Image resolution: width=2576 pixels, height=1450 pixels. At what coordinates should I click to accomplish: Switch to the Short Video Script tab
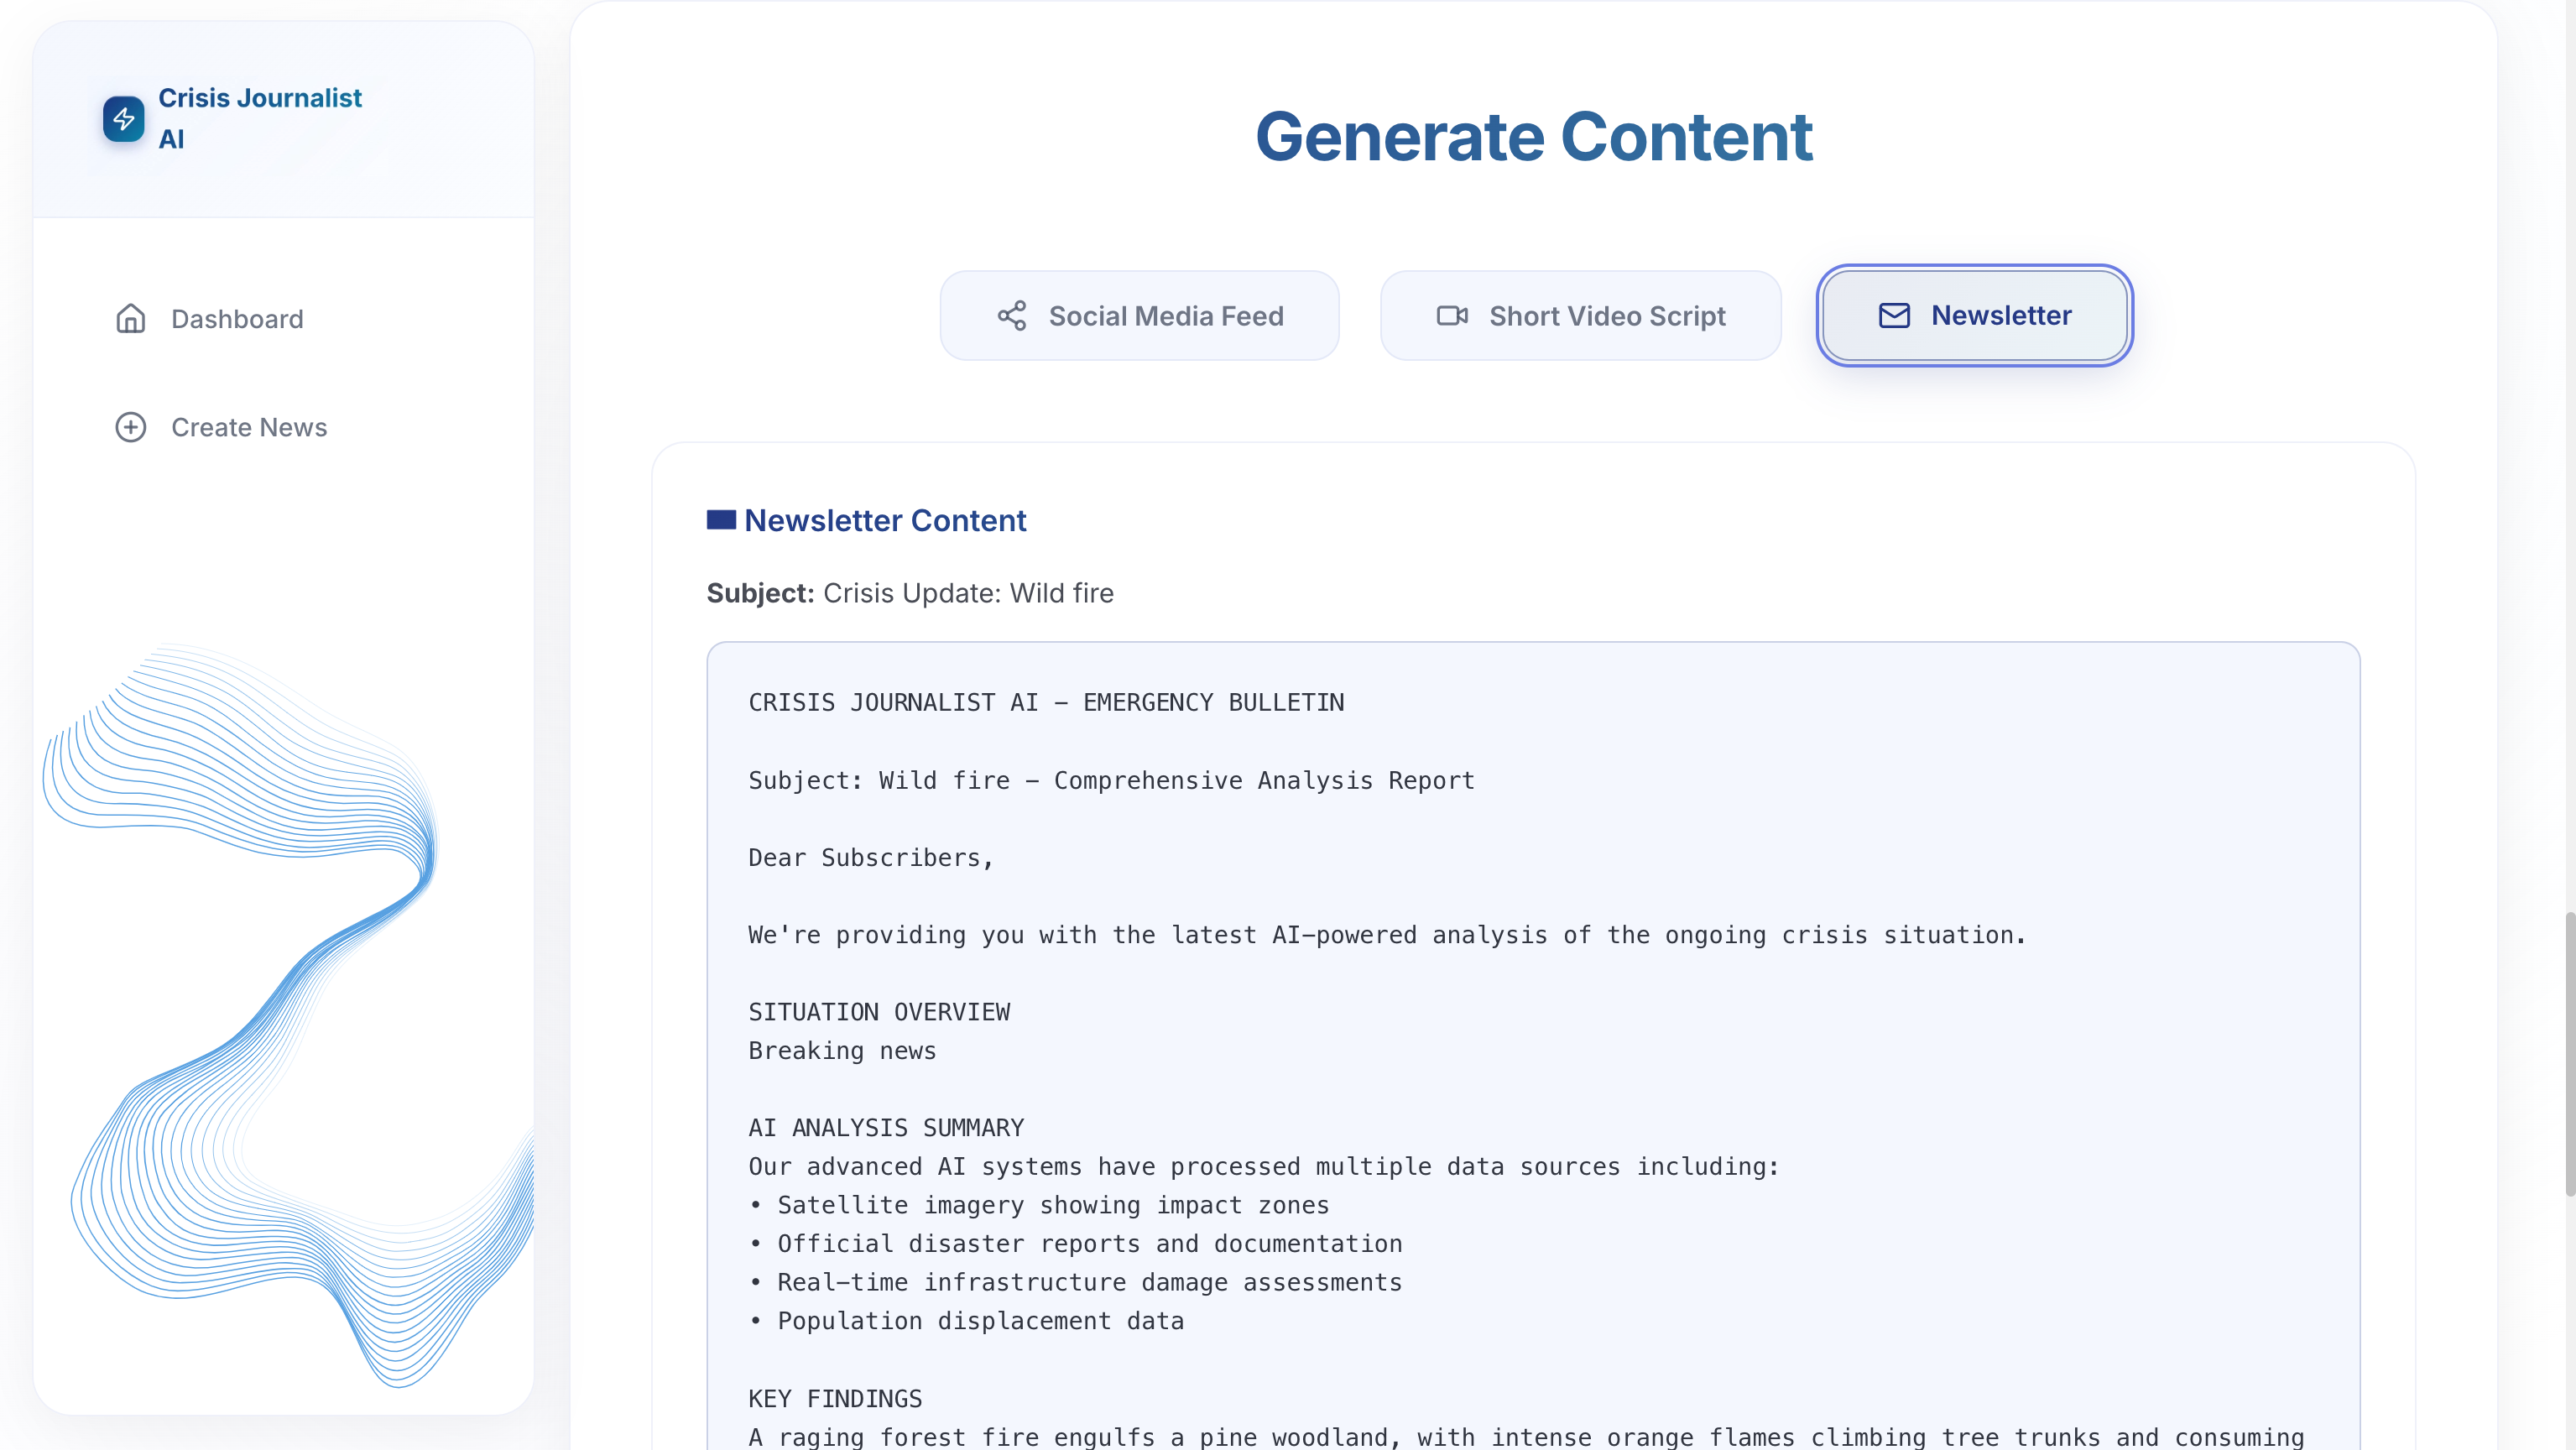pyautogui.click(x=1580, y=316)
